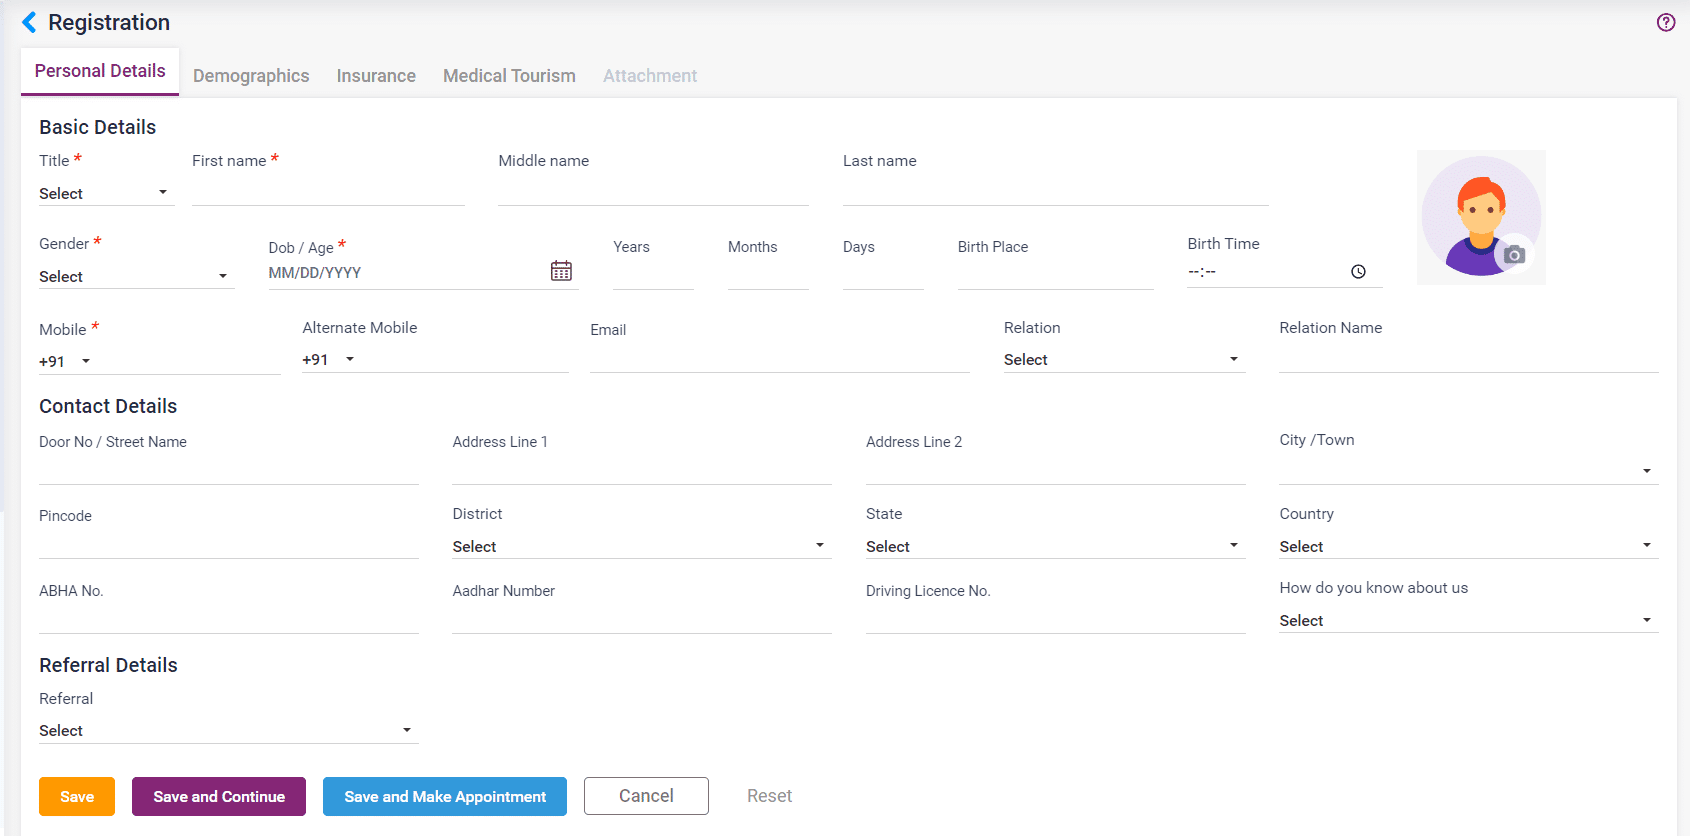
Task: Expand the Relation dropdown
Action: 1123,360
